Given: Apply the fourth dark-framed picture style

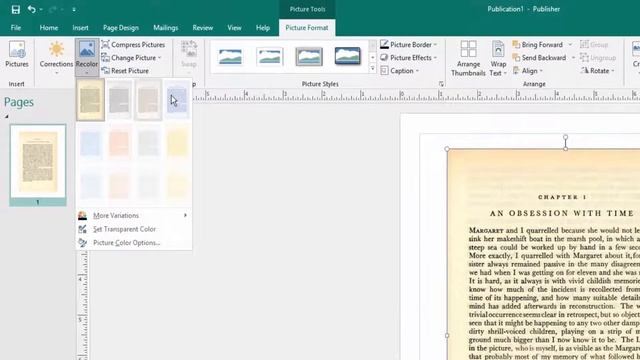Looking at the screenshot, I should point(348,56).
